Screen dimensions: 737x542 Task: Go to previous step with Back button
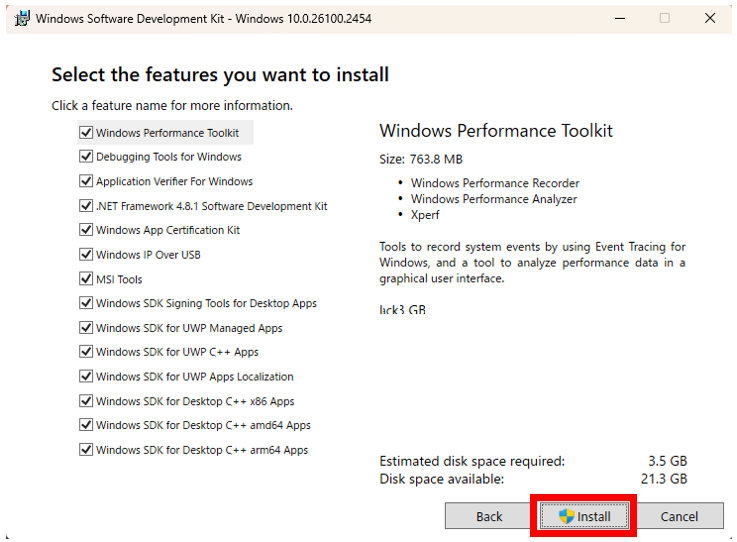489,517
